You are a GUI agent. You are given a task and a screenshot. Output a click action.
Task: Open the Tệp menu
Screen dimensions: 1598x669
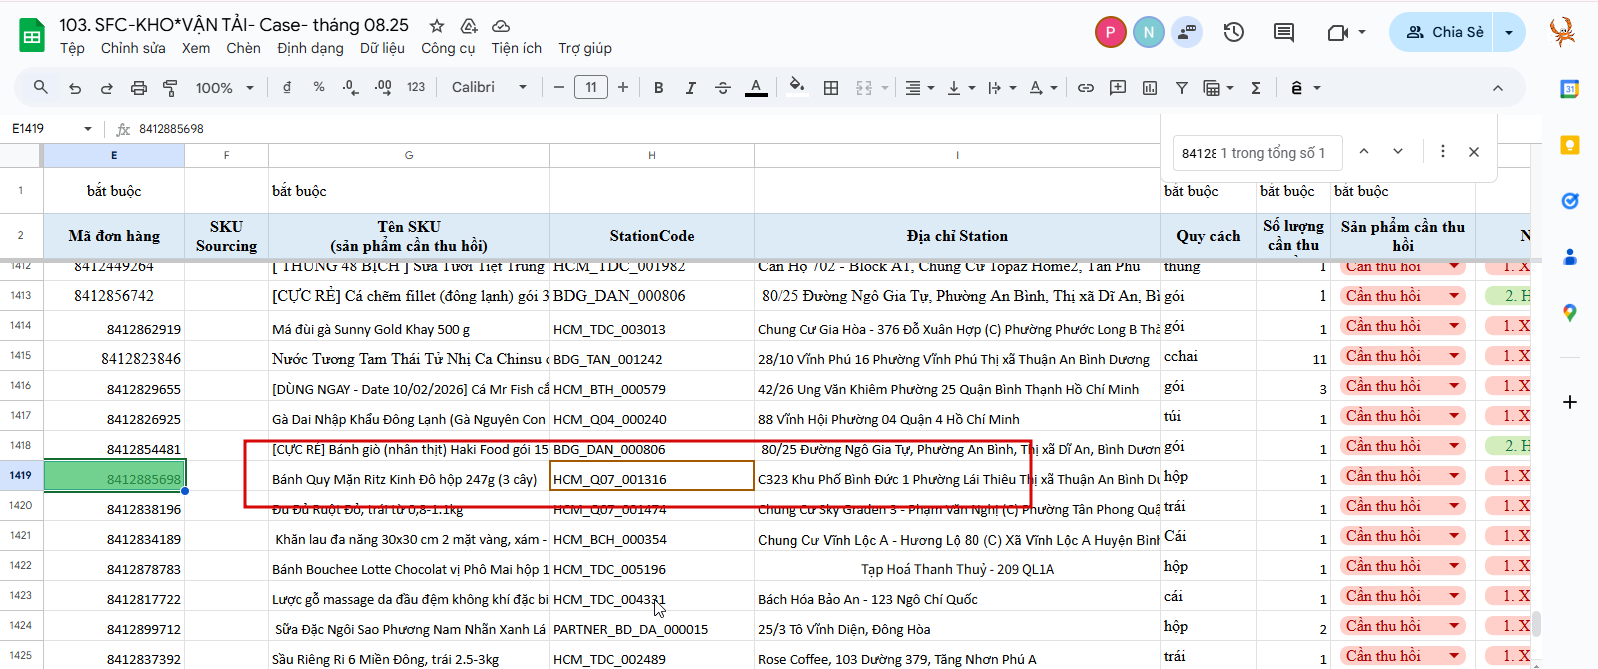coord(72,48)
